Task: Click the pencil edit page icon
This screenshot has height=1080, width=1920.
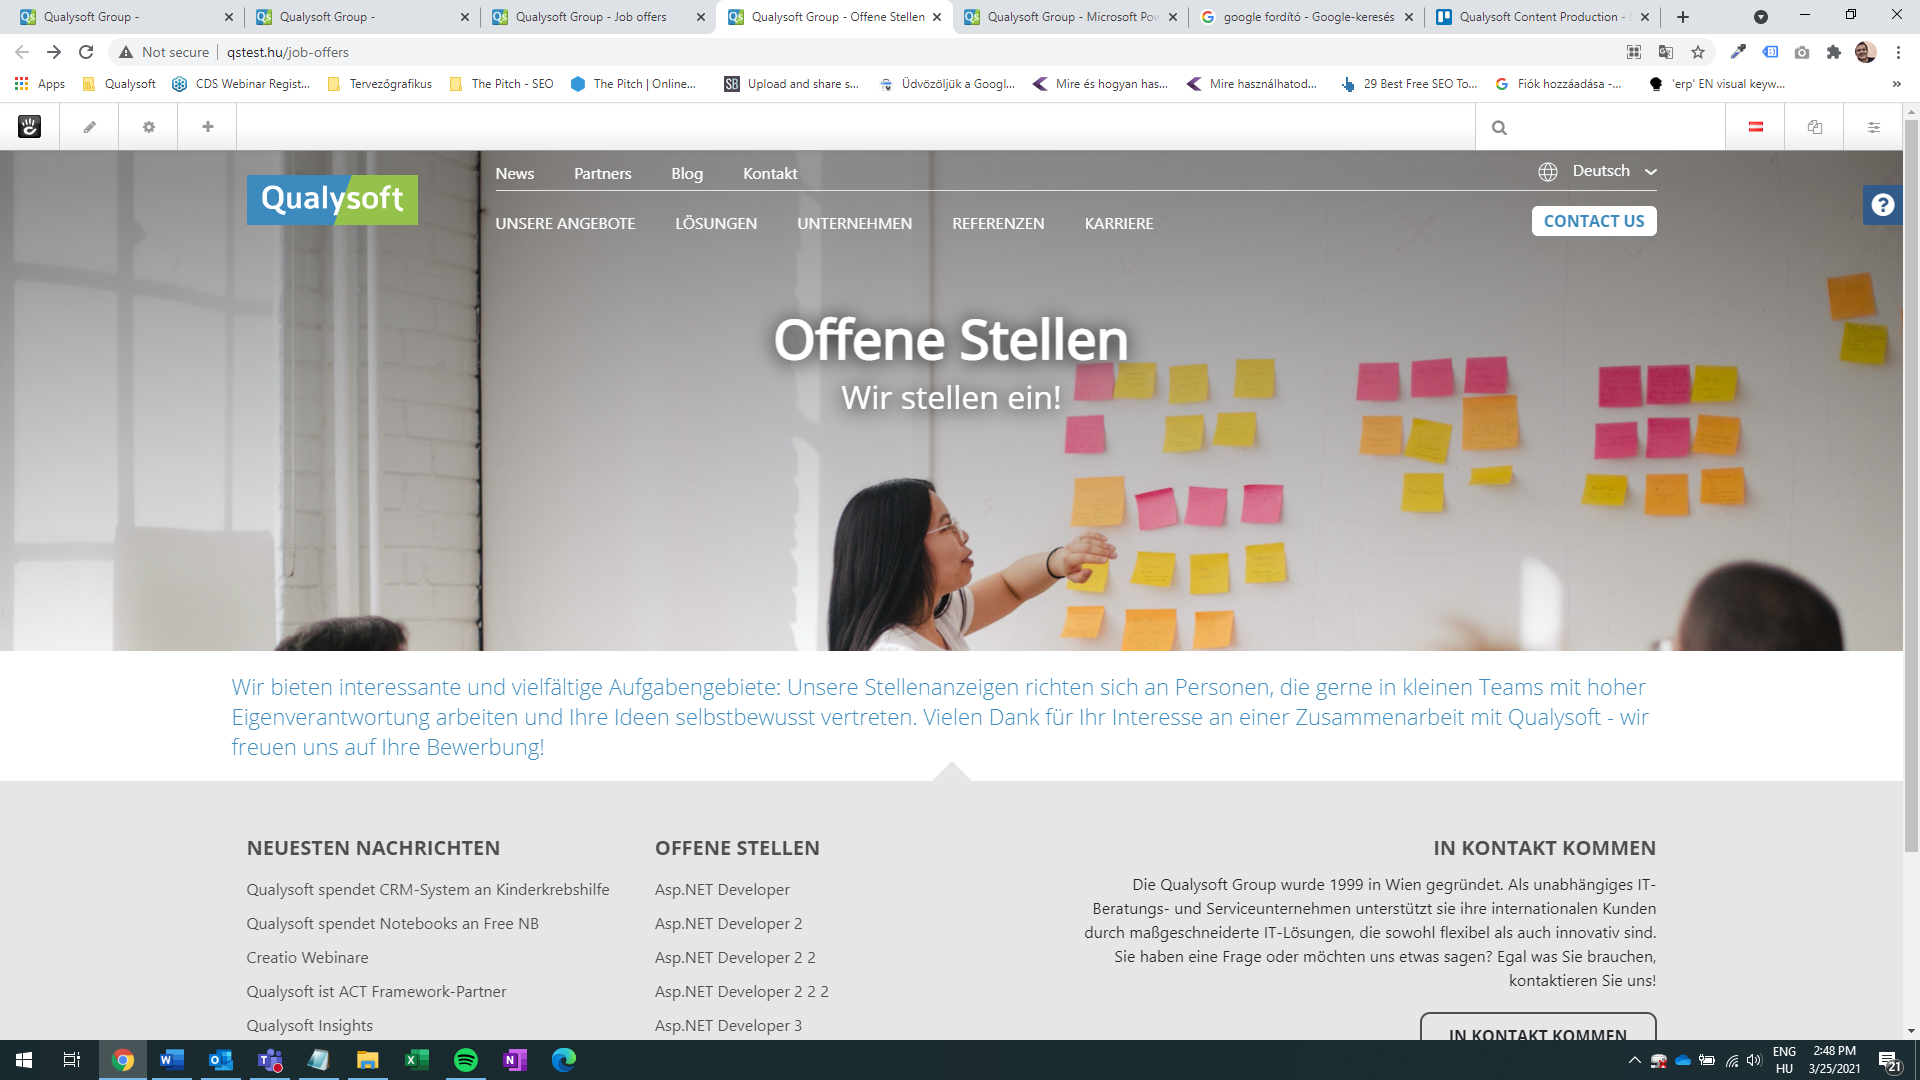Action: (x=89, y=127)
